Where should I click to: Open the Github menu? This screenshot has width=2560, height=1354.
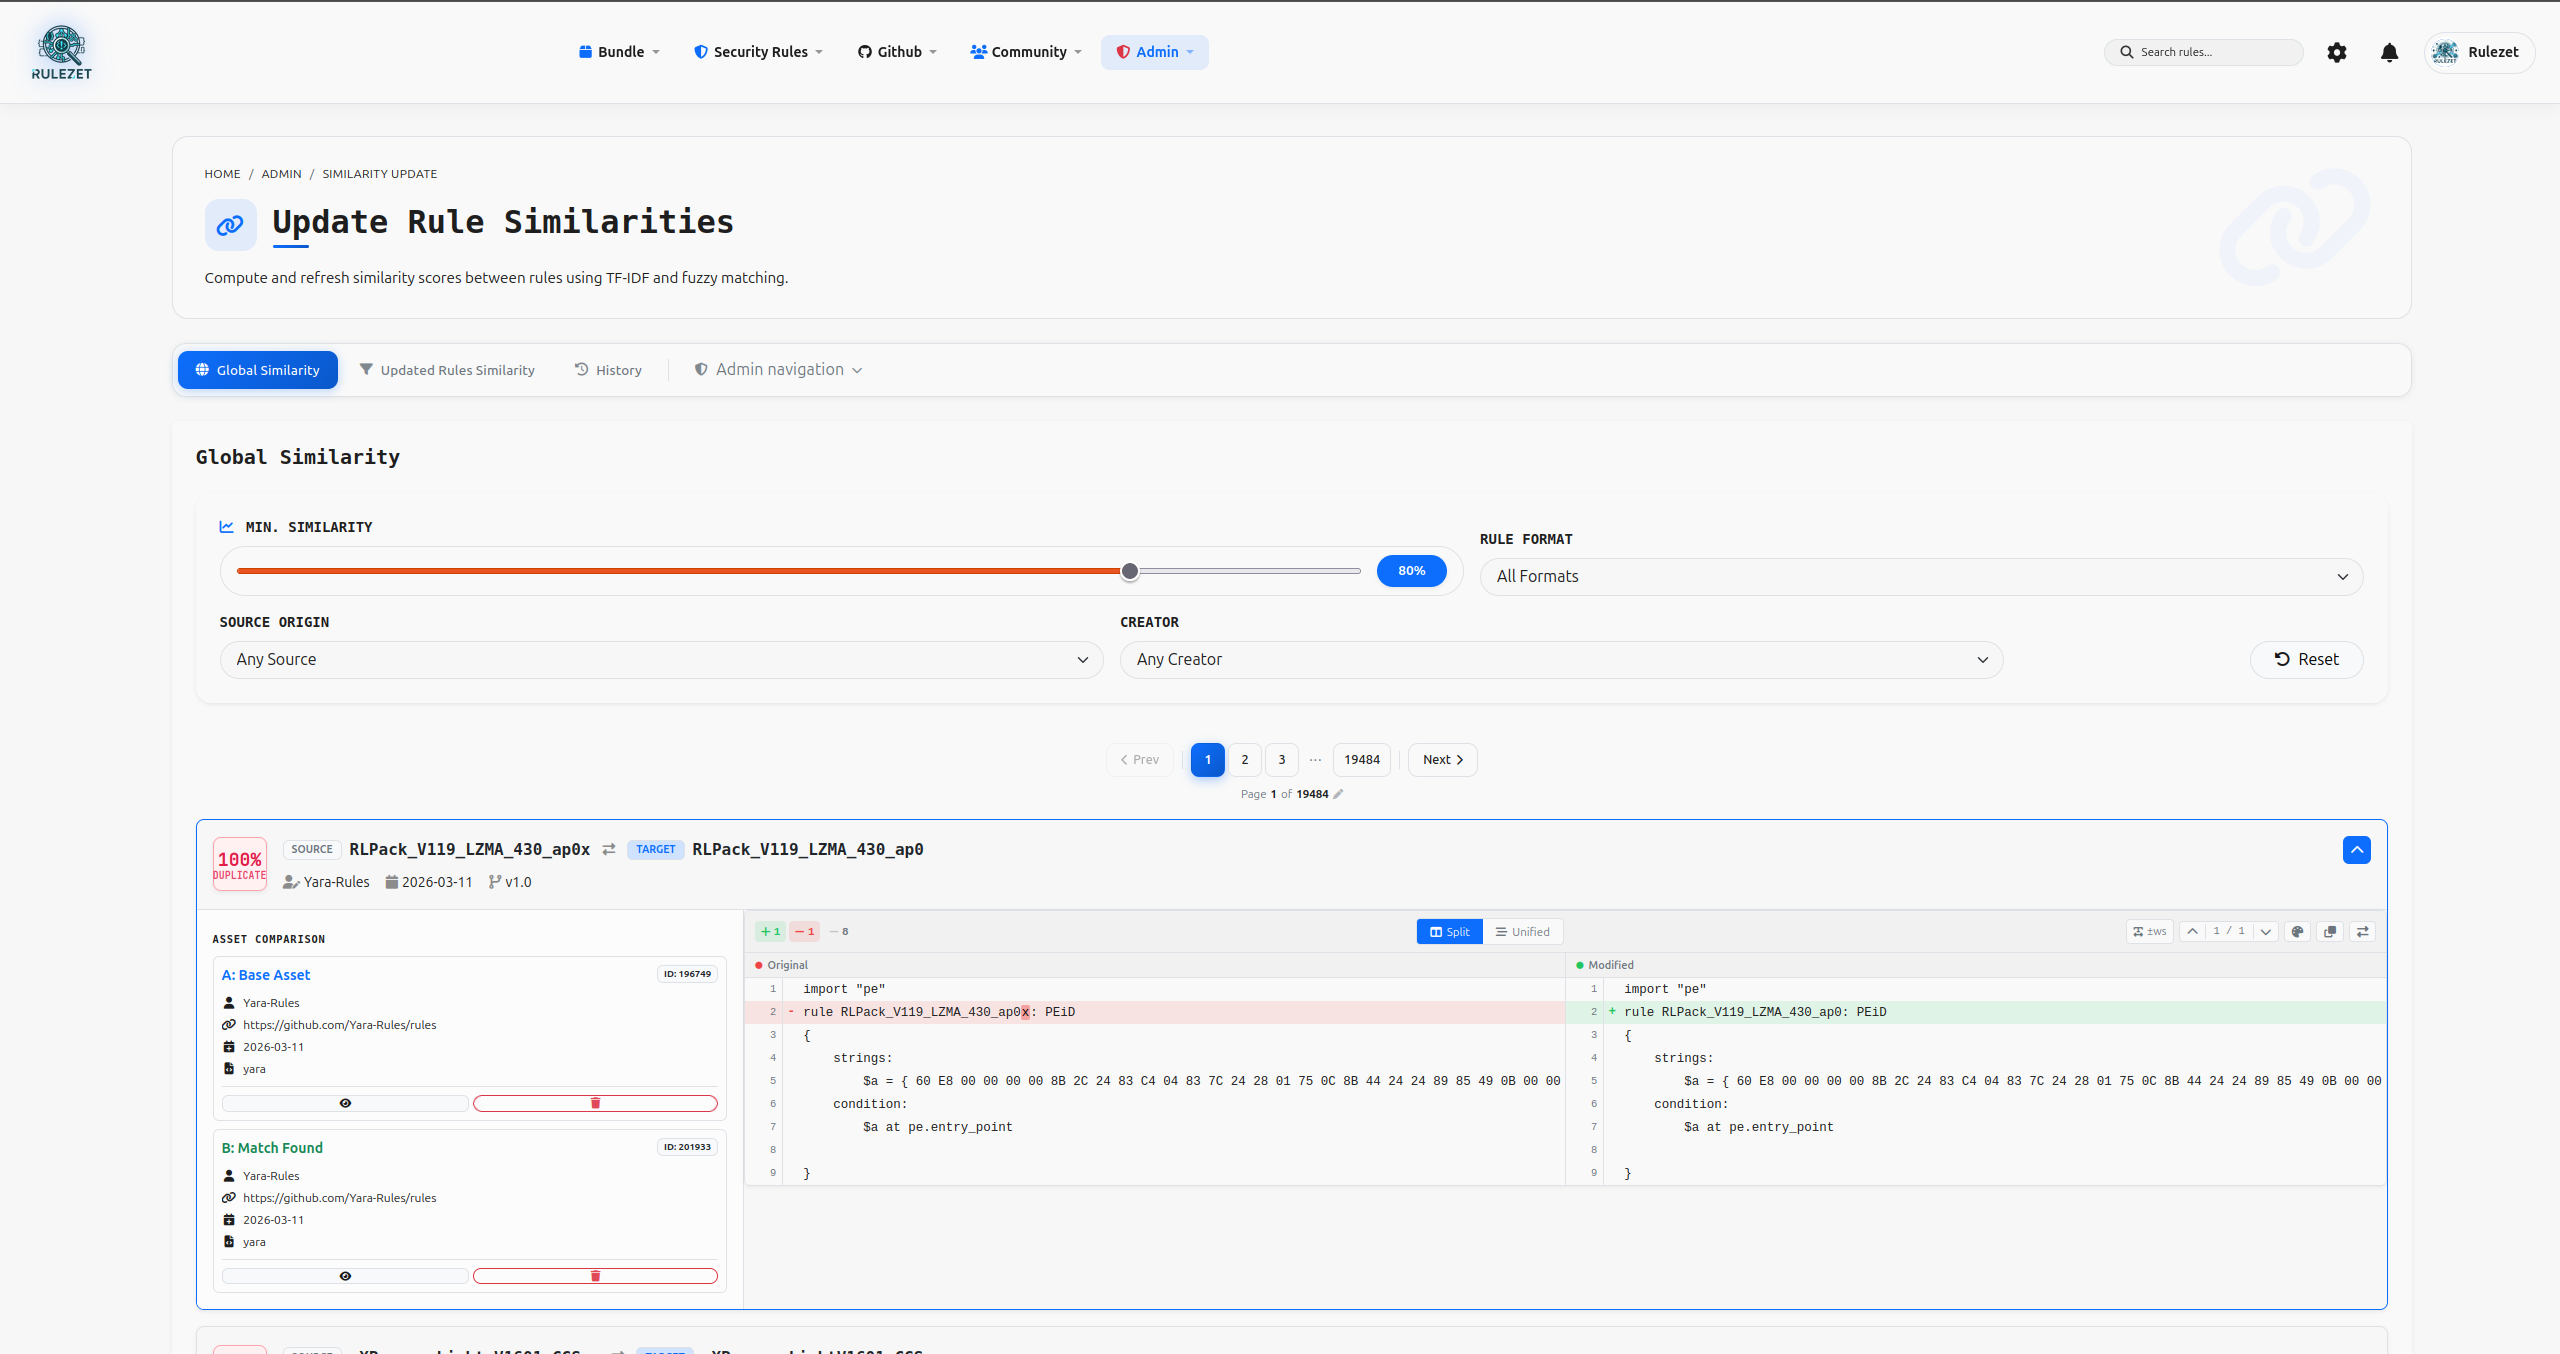point(897,52)
